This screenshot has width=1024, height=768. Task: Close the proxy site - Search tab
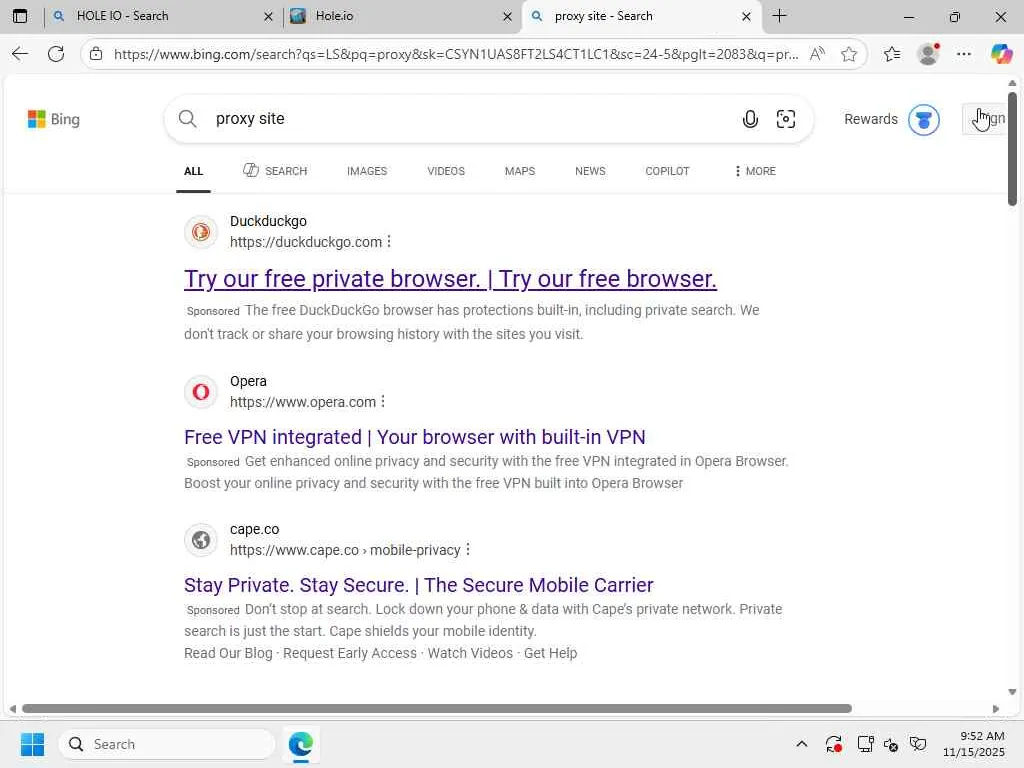[746, 16]
